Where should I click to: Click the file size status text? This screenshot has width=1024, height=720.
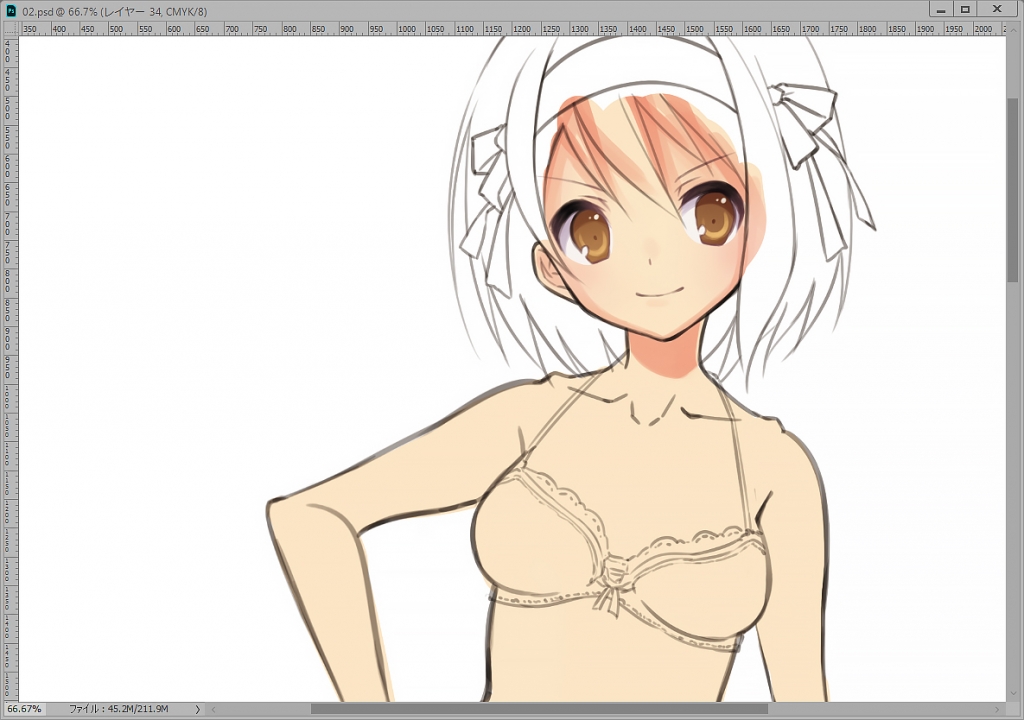click(x=118, y=709)
